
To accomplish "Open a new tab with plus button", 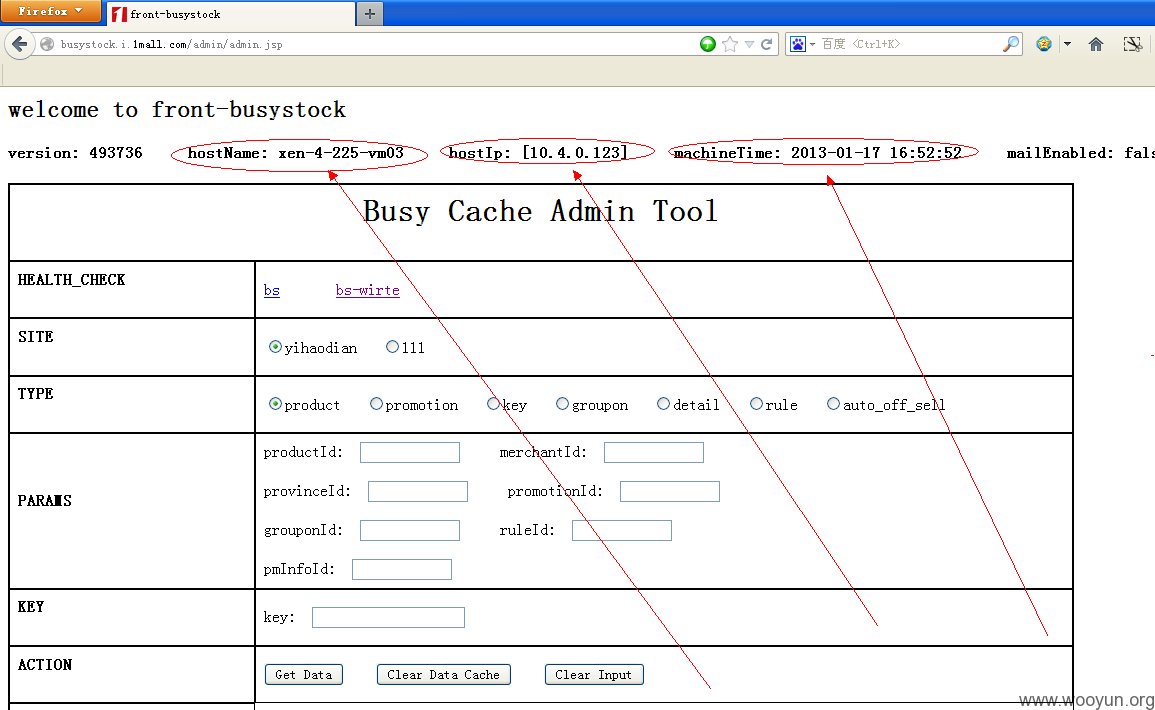I will pyautogui.click(x=370, y=14).
